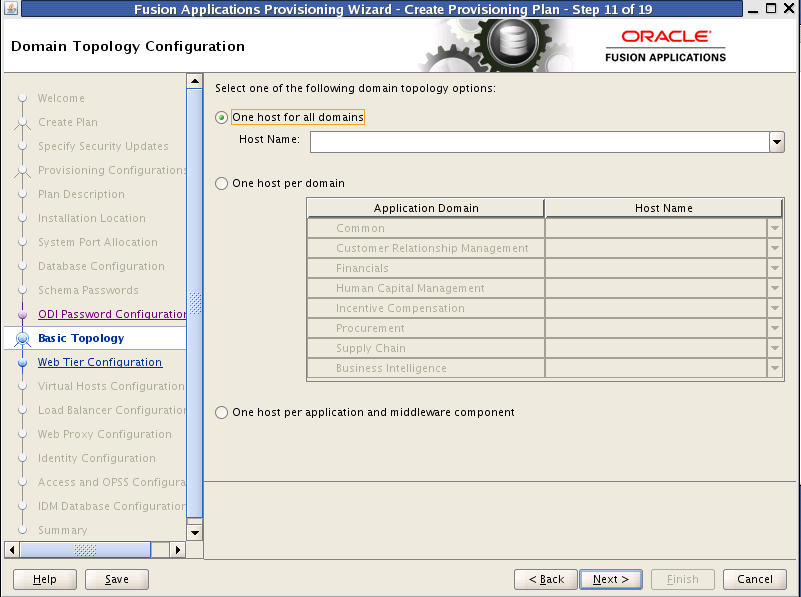The image size is (801, 597).
Task: Maximize the wizard window
Action: click(x=771, y=8)
